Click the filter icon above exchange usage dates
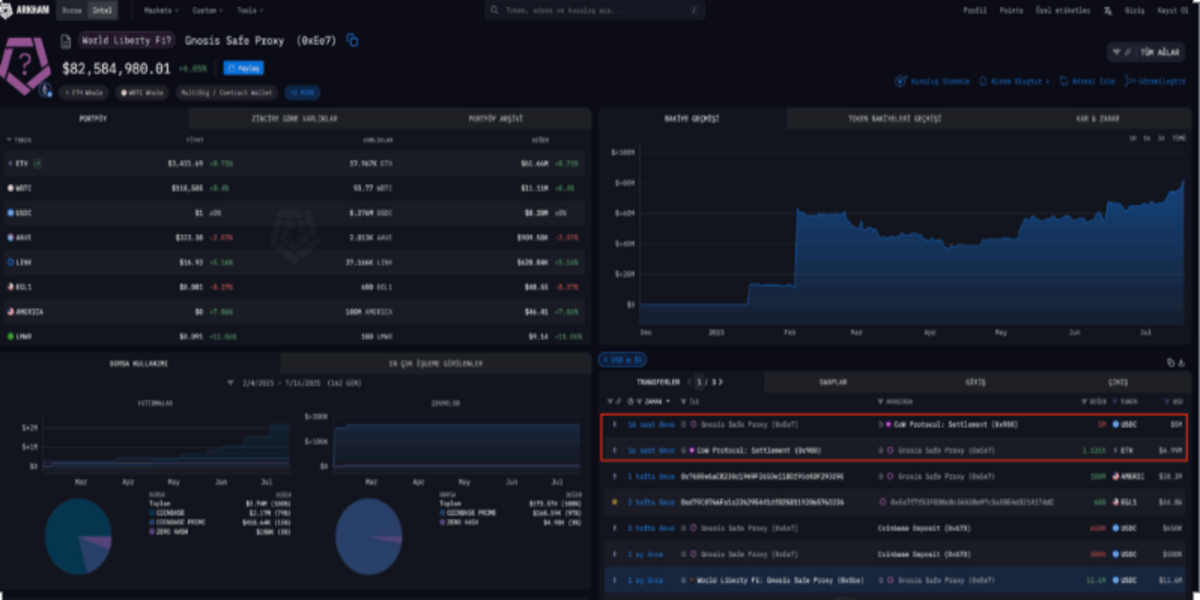 pos(230,382)
